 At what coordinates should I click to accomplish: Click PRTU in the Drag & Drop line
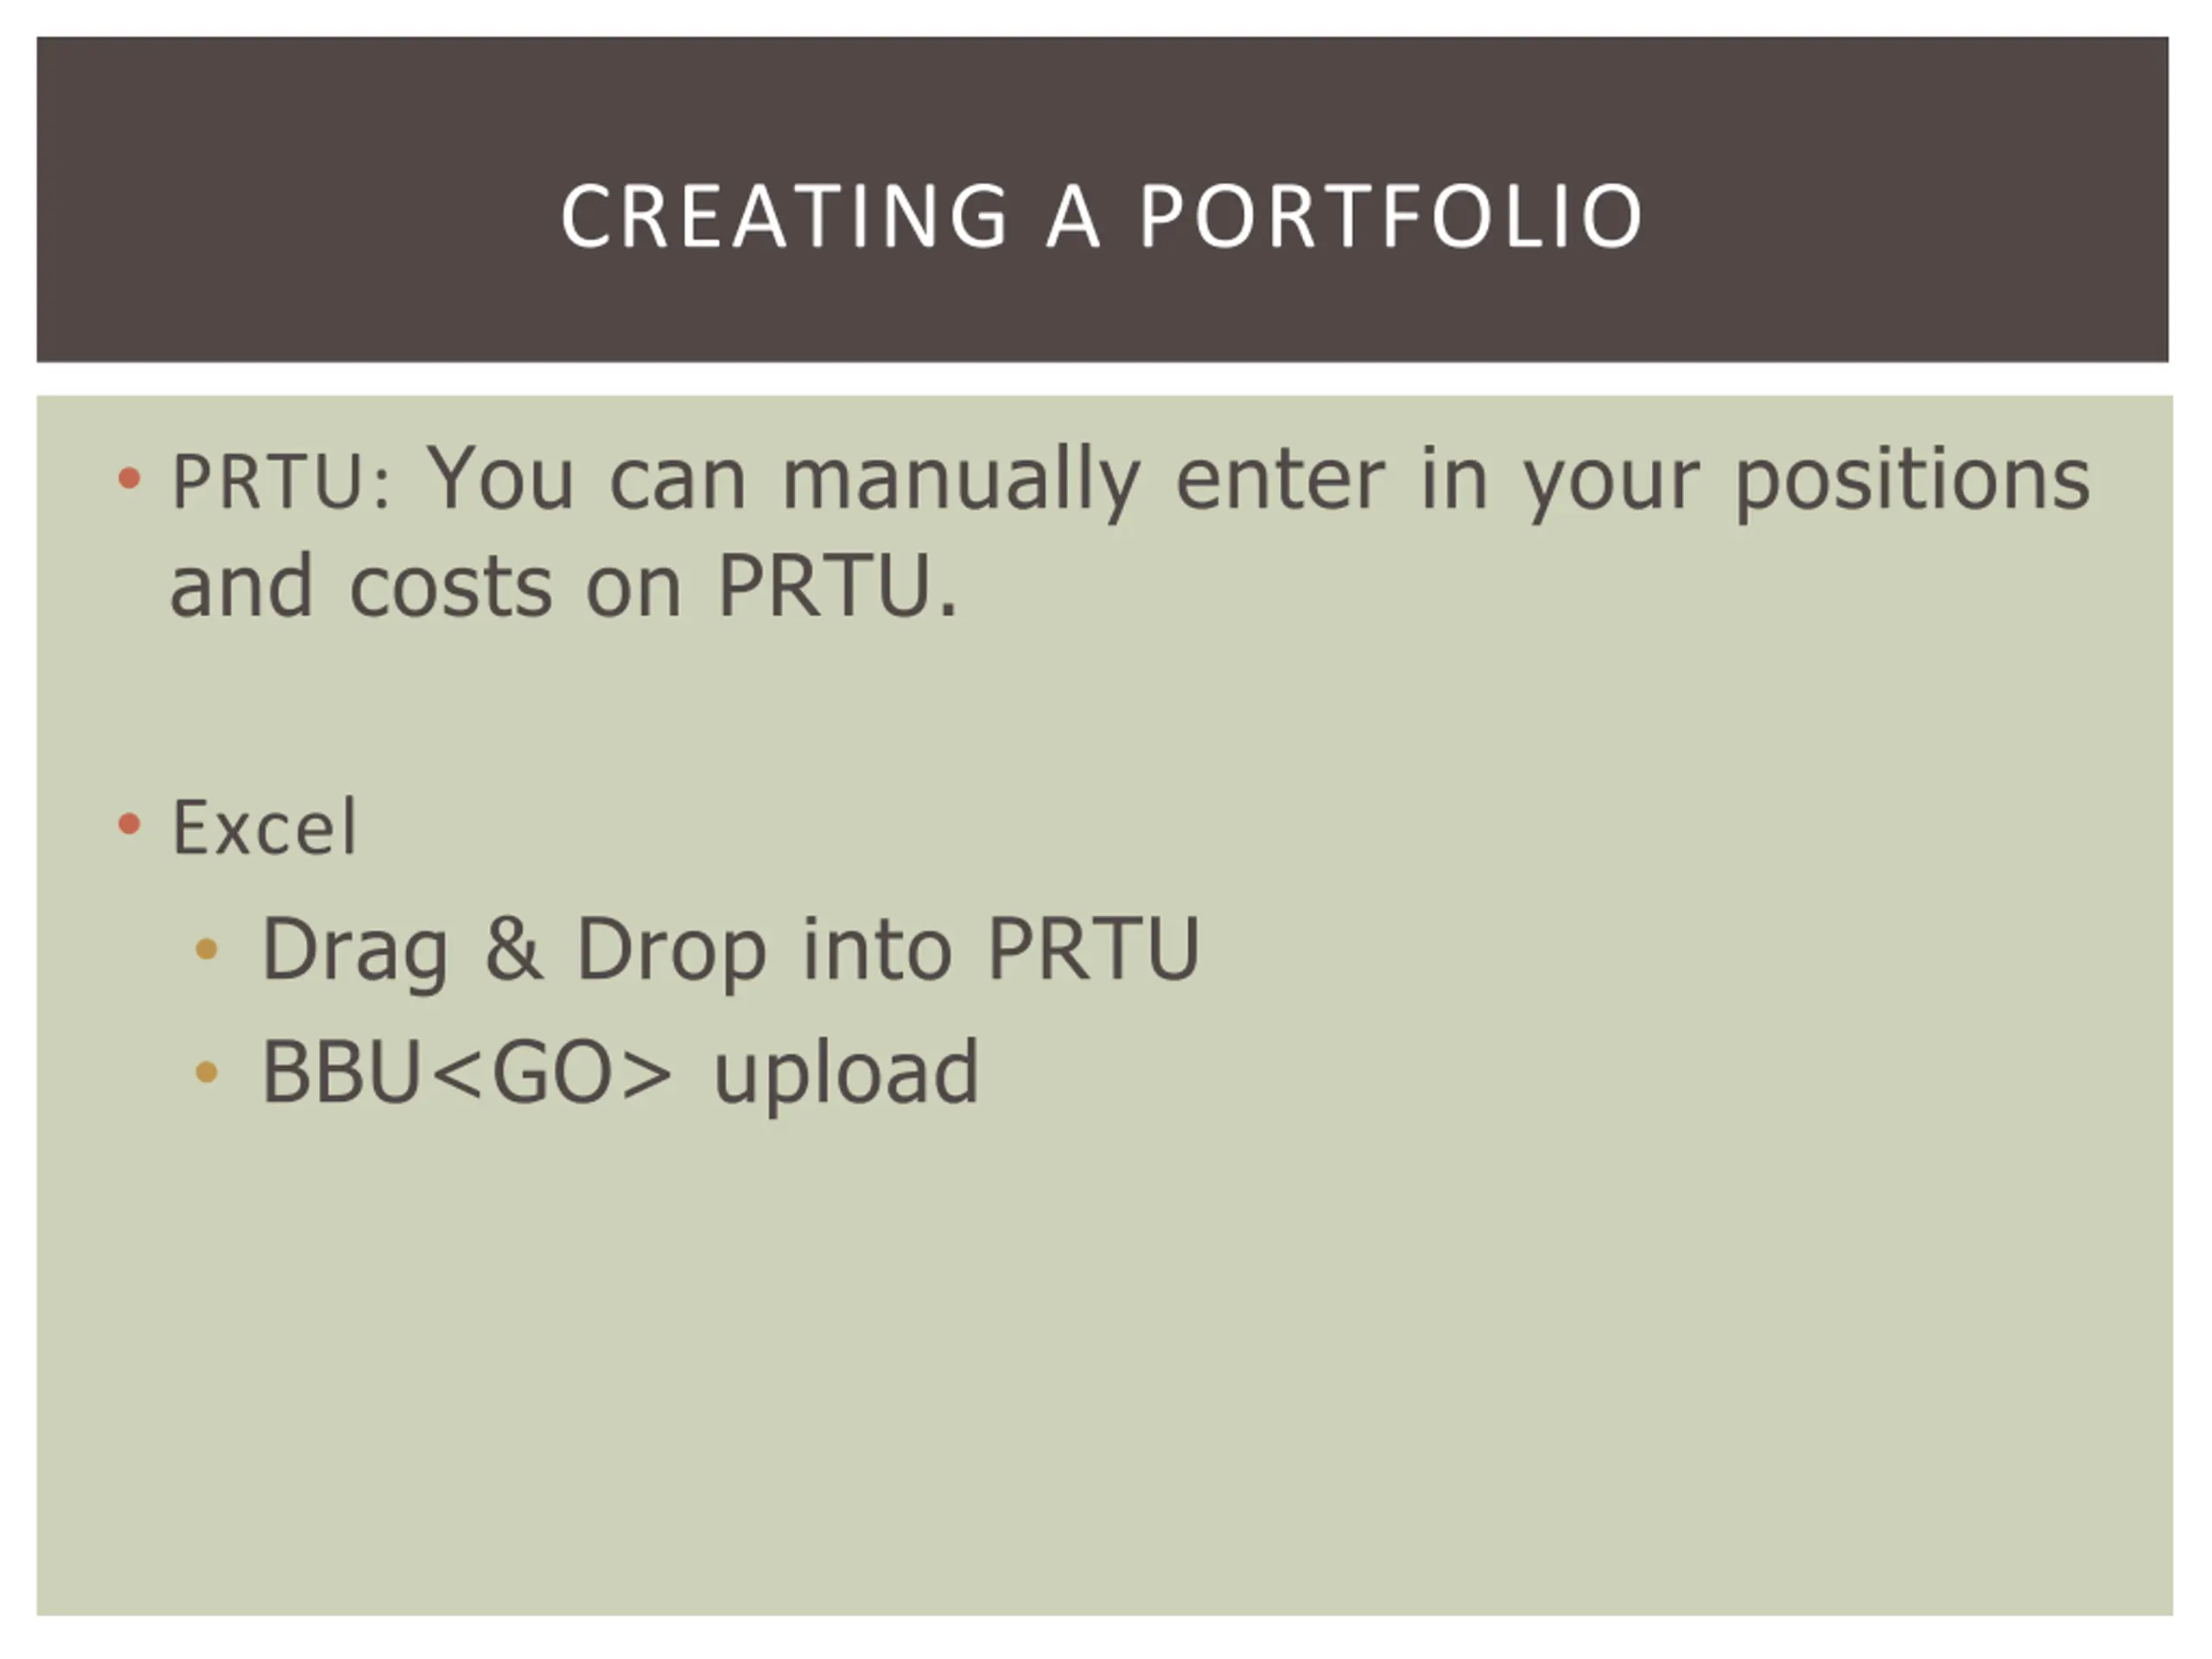click(x=1093, y=949)
